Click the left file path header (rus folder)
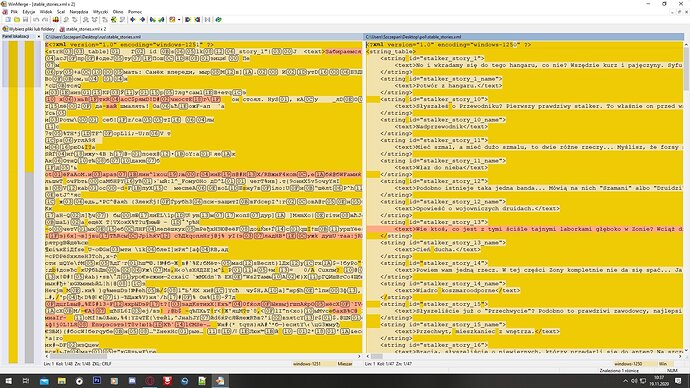Image resolution: width=690 pixels, height=388 pixels. (x=203, y=37)
